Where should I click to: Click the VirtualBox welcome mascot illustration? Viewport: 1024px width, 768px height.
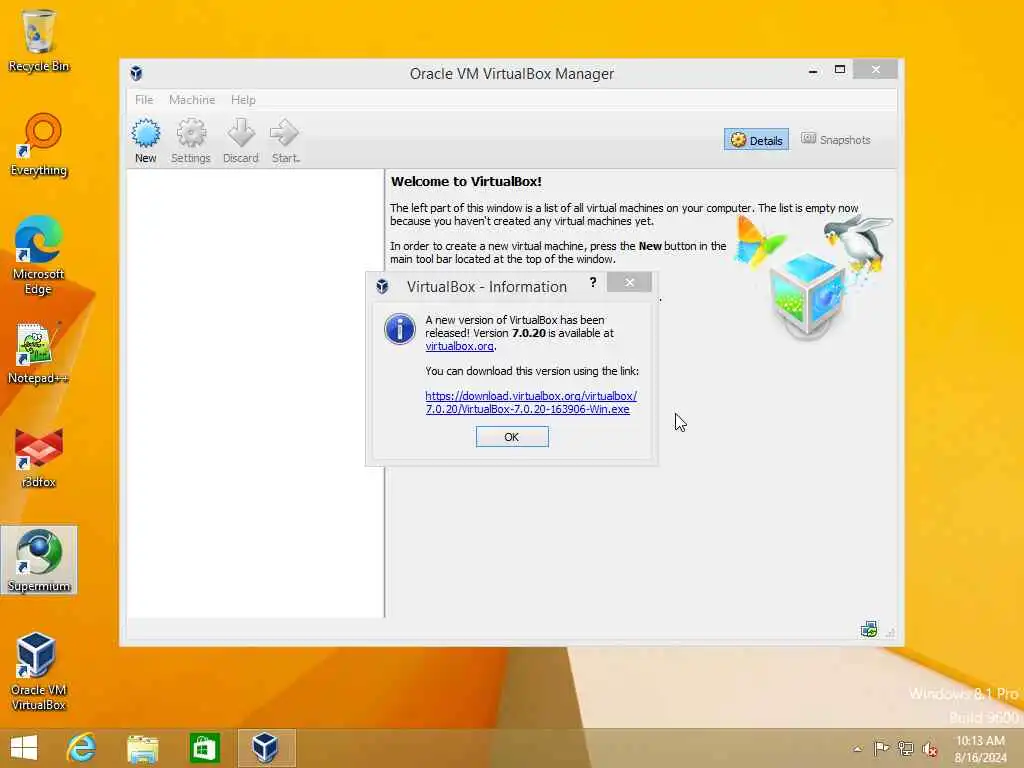click(x=812, y=276)
